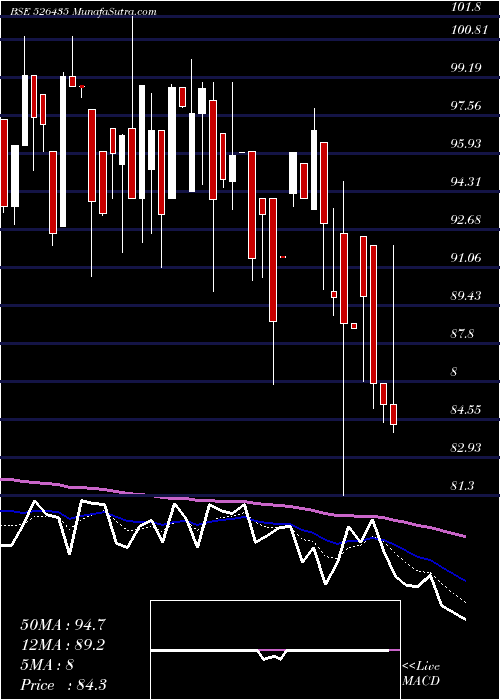Click the 89.43 price axis label
This screenshot has width=500, height=700.
(466, 296)
